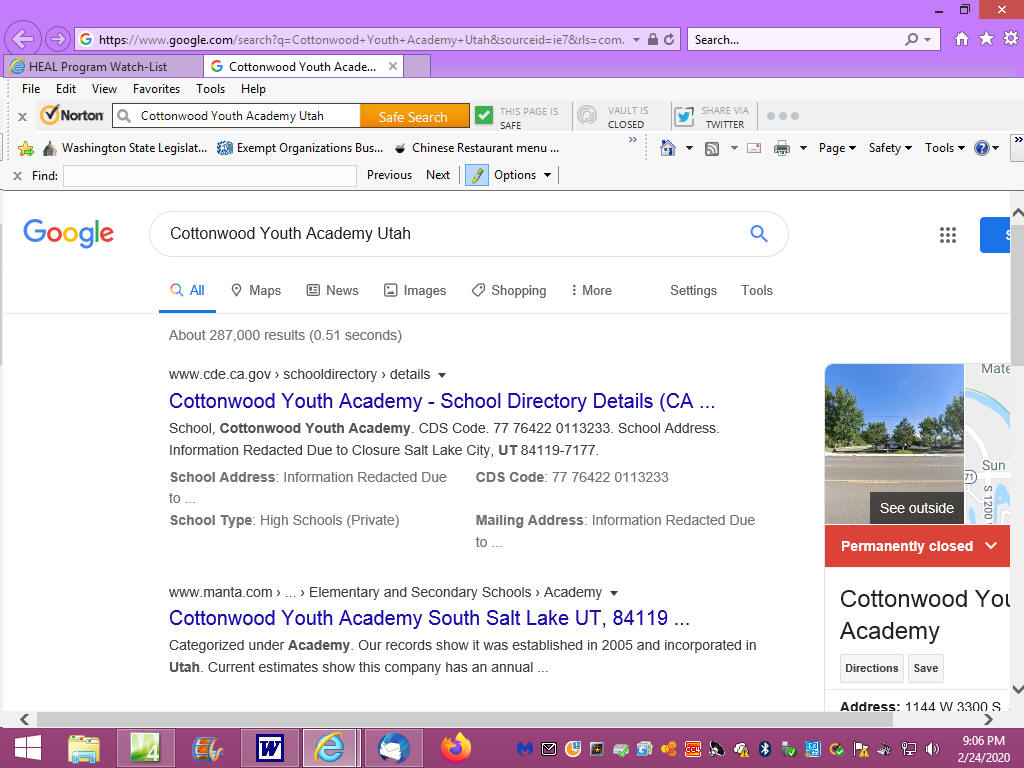The image size is (1024, 768).
Task: Click the horizontal scrollbar at page bottom
Action: coord(464,719)
